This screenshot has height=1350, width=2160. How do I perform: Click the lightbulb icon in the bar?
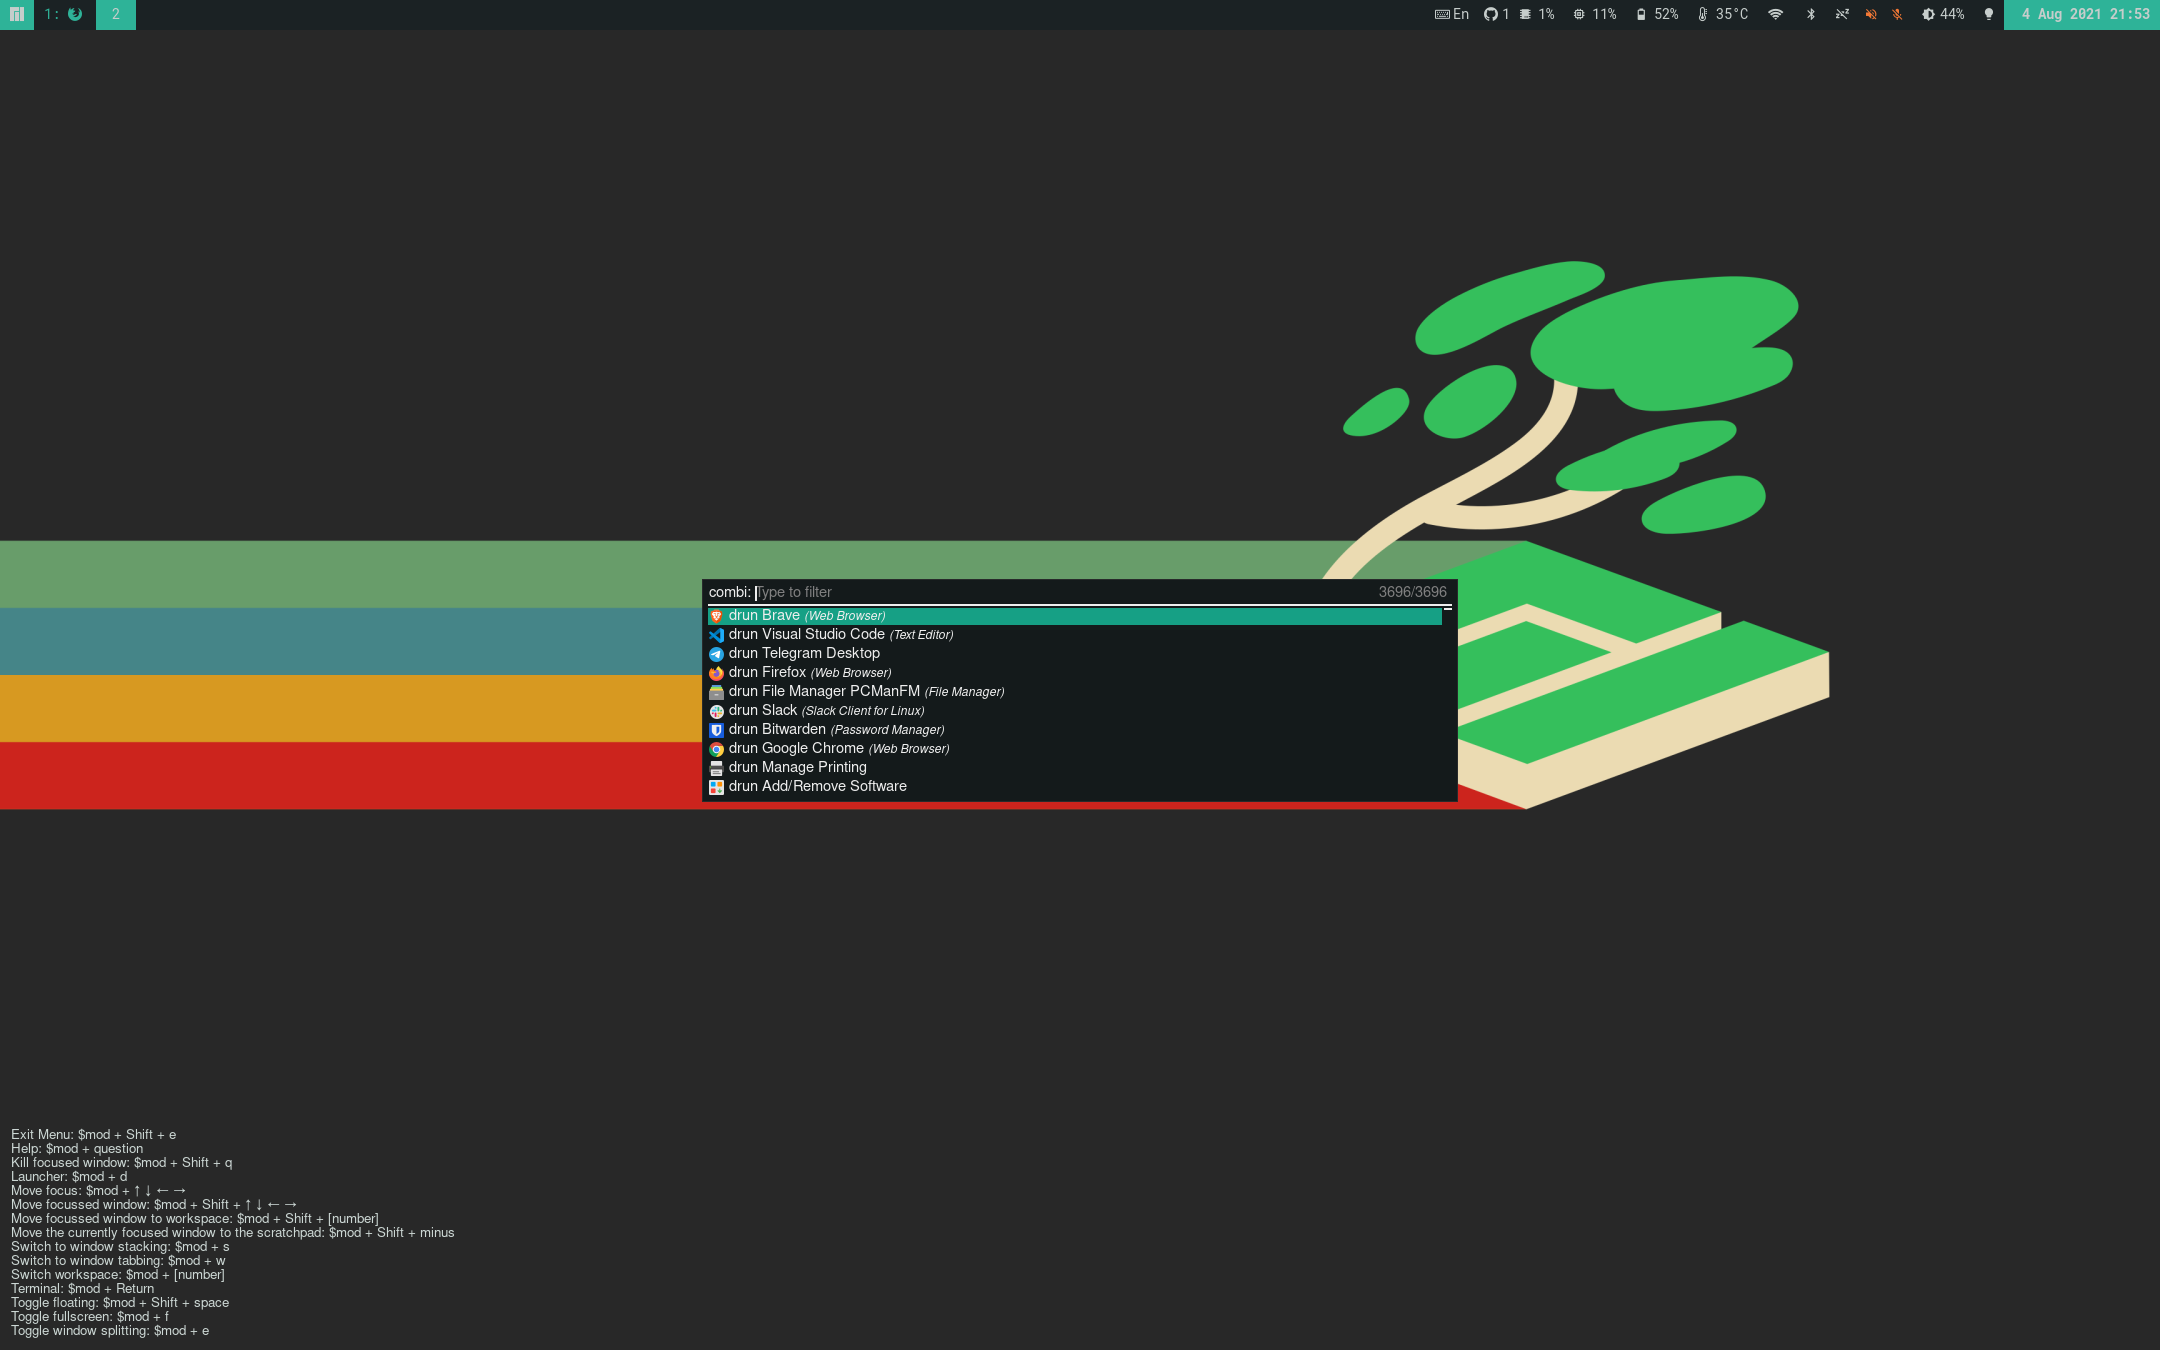(1988, 14)
